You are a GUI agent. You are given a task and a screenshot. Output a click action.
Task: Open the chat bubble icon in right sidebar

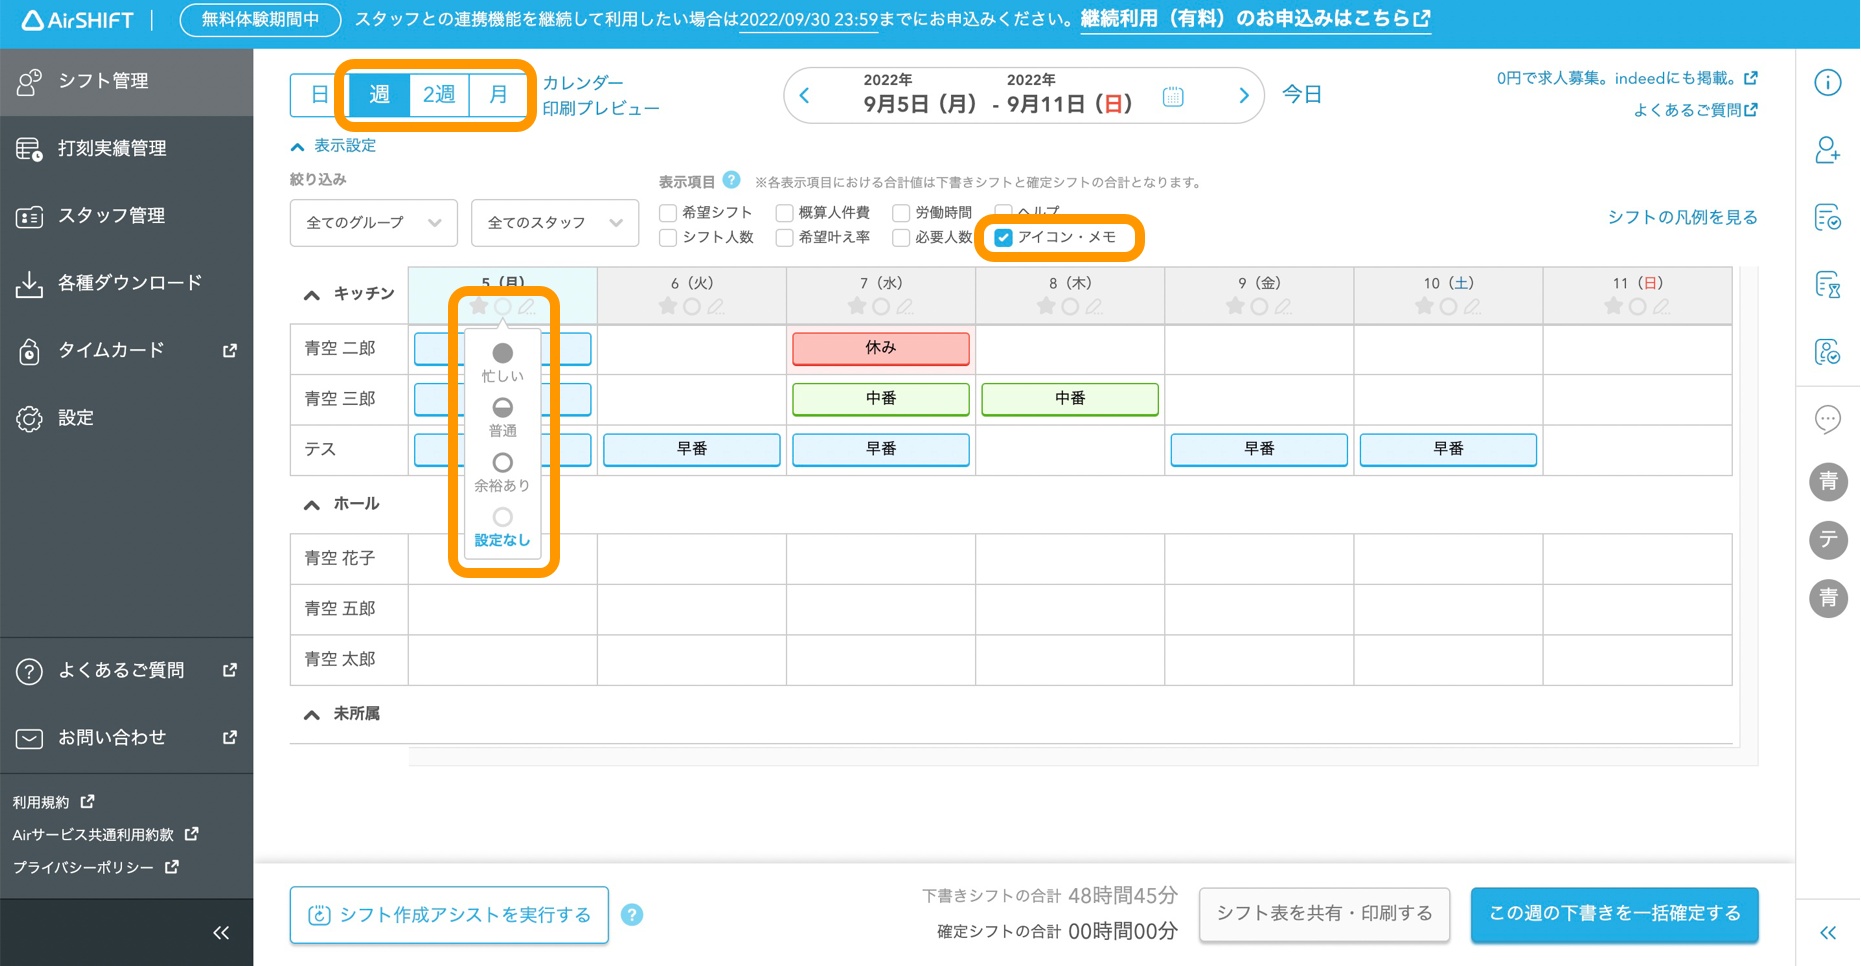click(x=1827, y=419)
